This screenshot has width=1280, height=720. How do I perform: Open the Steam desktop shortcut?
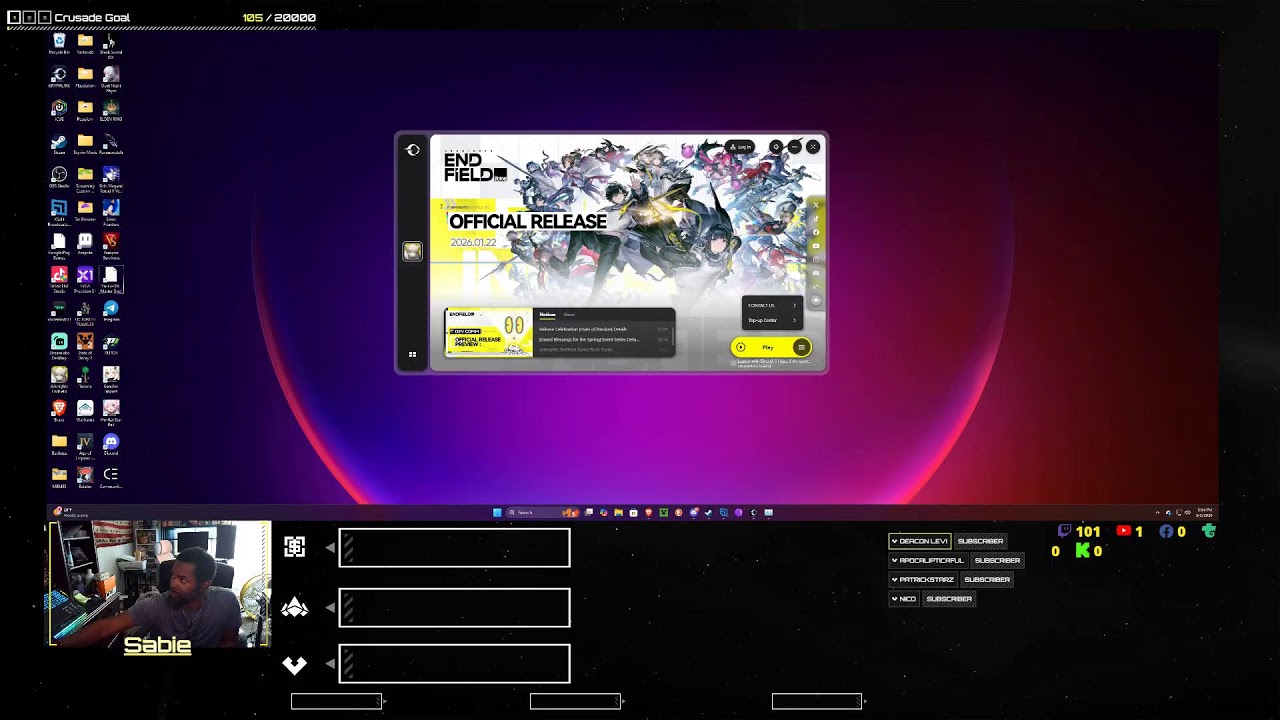tap(59, 145)
